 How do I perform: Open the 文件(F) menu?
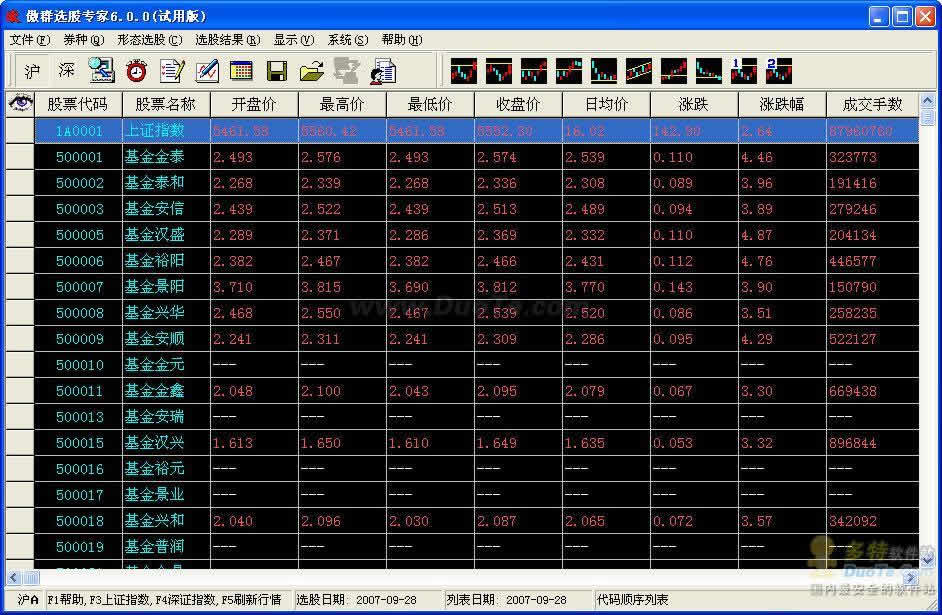(x=30, y=40)
